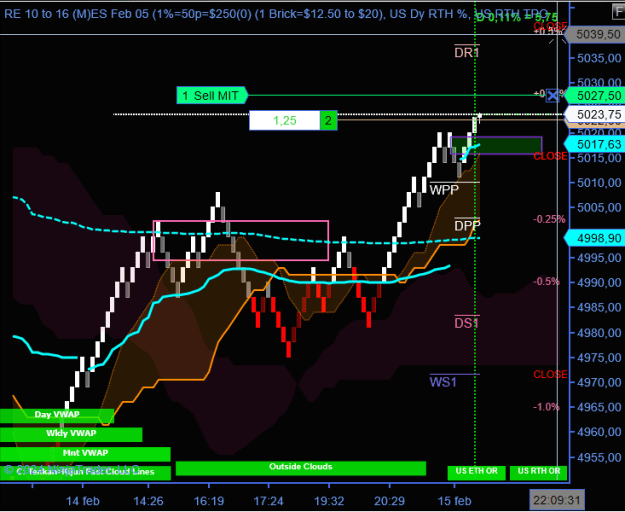Click the 17:24 time axis label
This screenshot has height=512, width=625.
coord(268,501)
